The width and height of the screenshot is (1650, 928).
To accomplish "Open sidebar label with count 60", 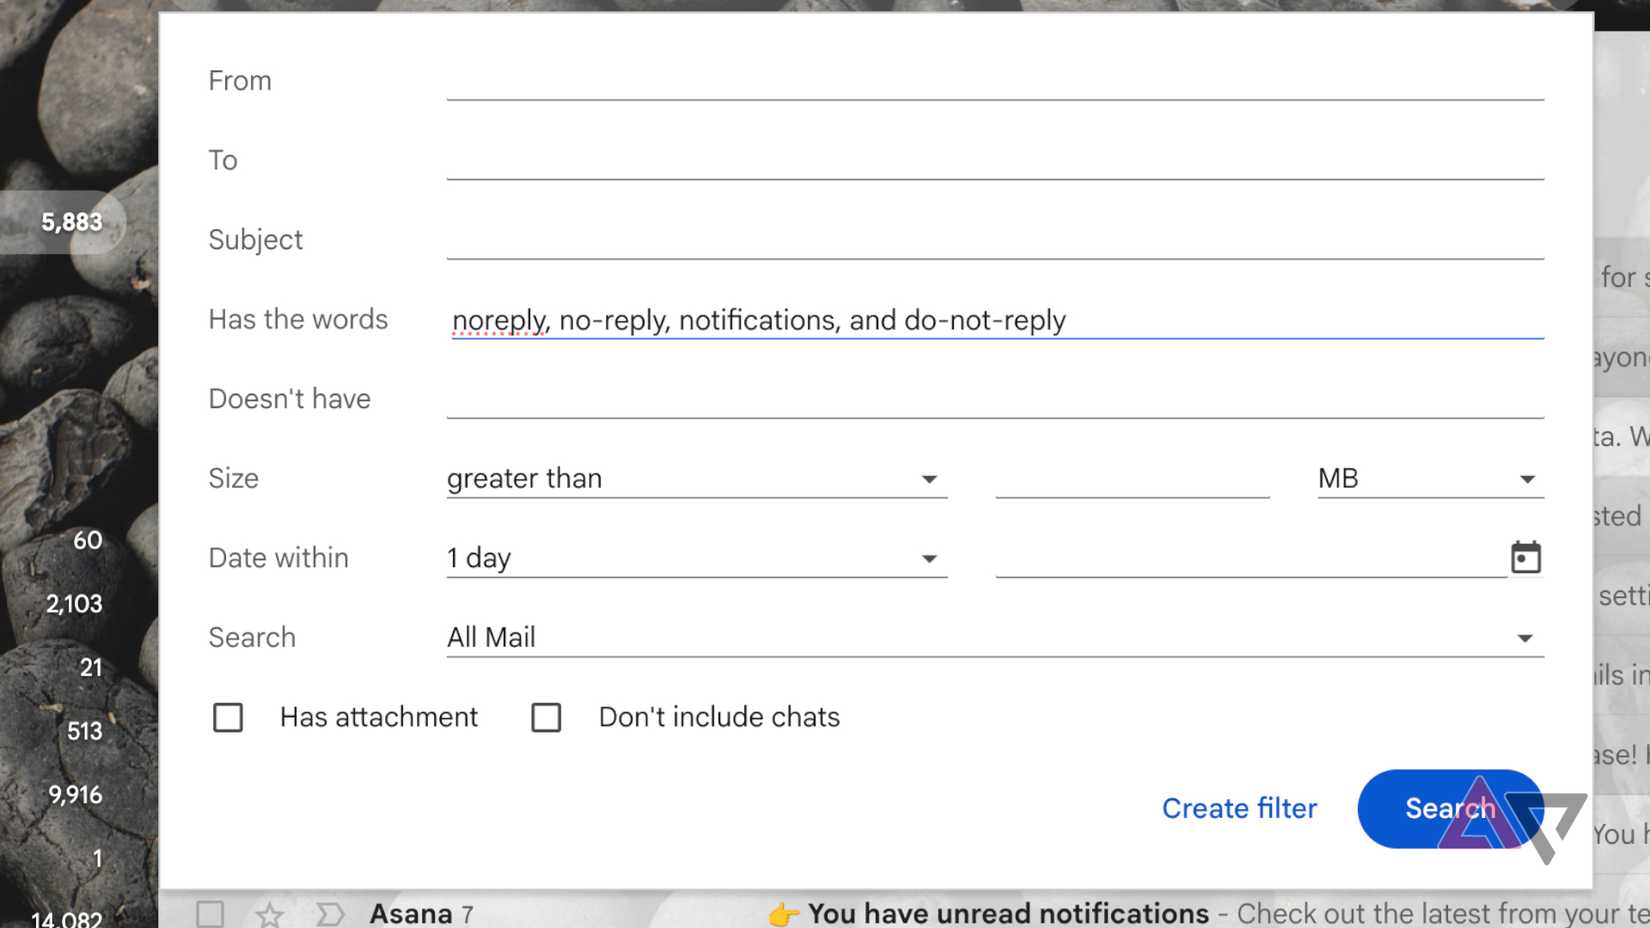I will click(87, 540).
